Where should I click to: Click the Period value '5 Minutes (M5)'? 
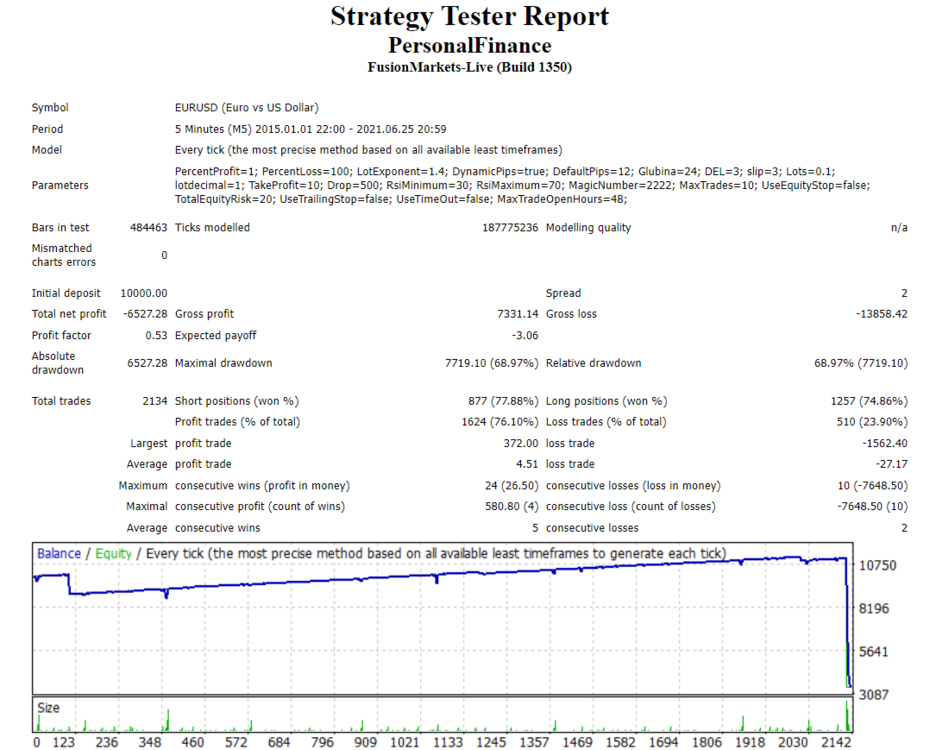(213, 129)
